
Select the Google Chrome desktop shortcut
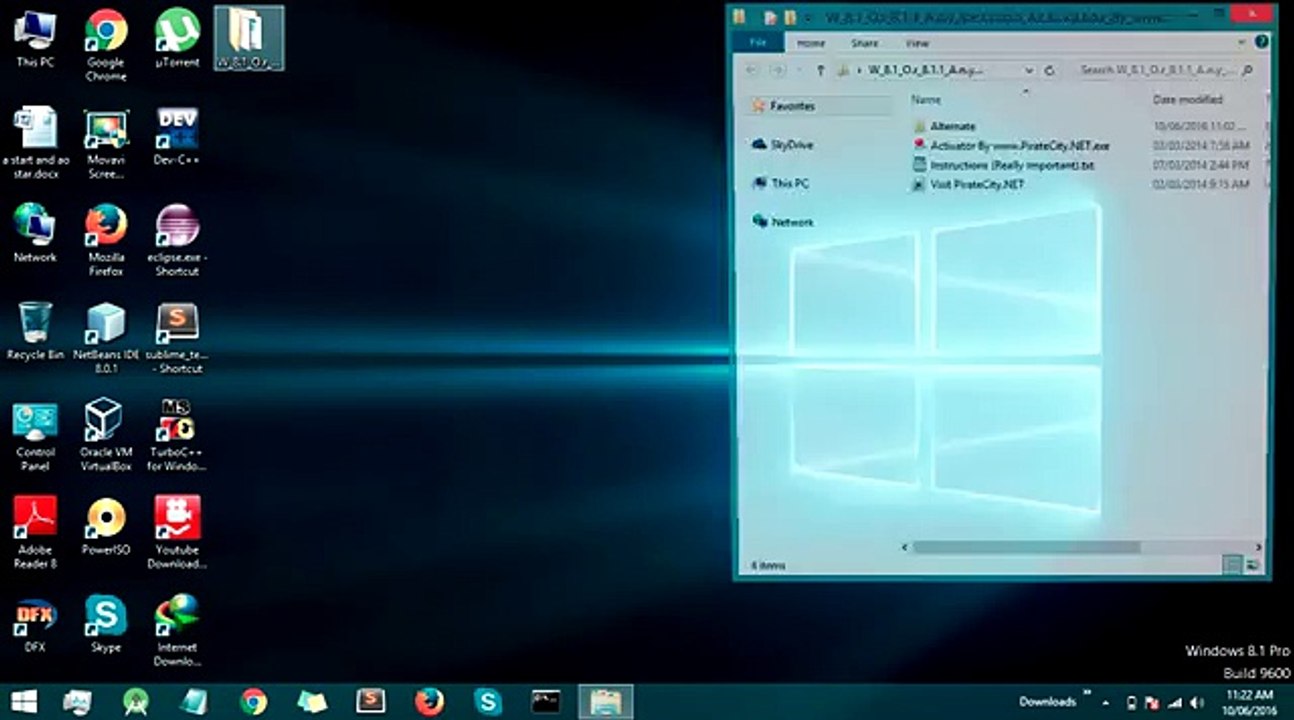[x=106, y=45]
